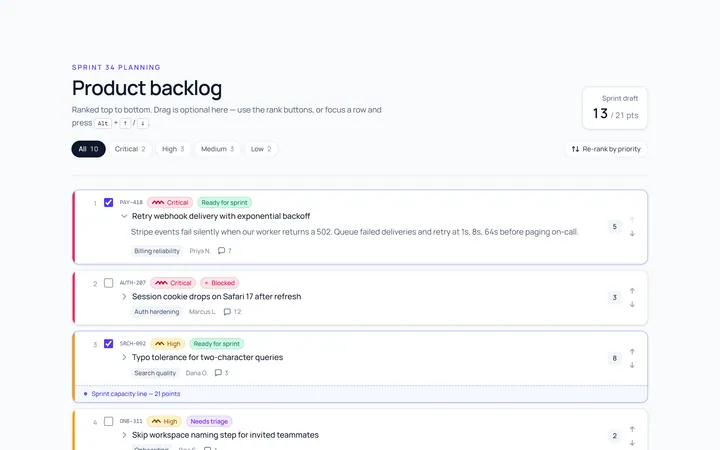Filter backlog by Critical priority
Screen dimensions: 720x450
click(130, 149)
